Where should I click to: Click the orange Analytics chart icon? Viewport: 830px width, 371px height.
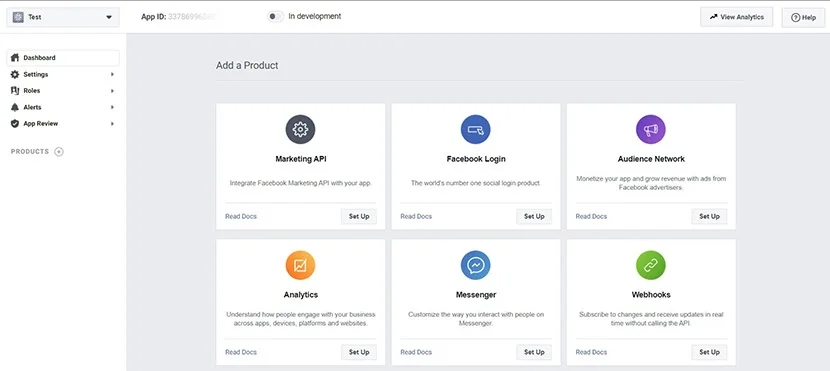[300, 265]
